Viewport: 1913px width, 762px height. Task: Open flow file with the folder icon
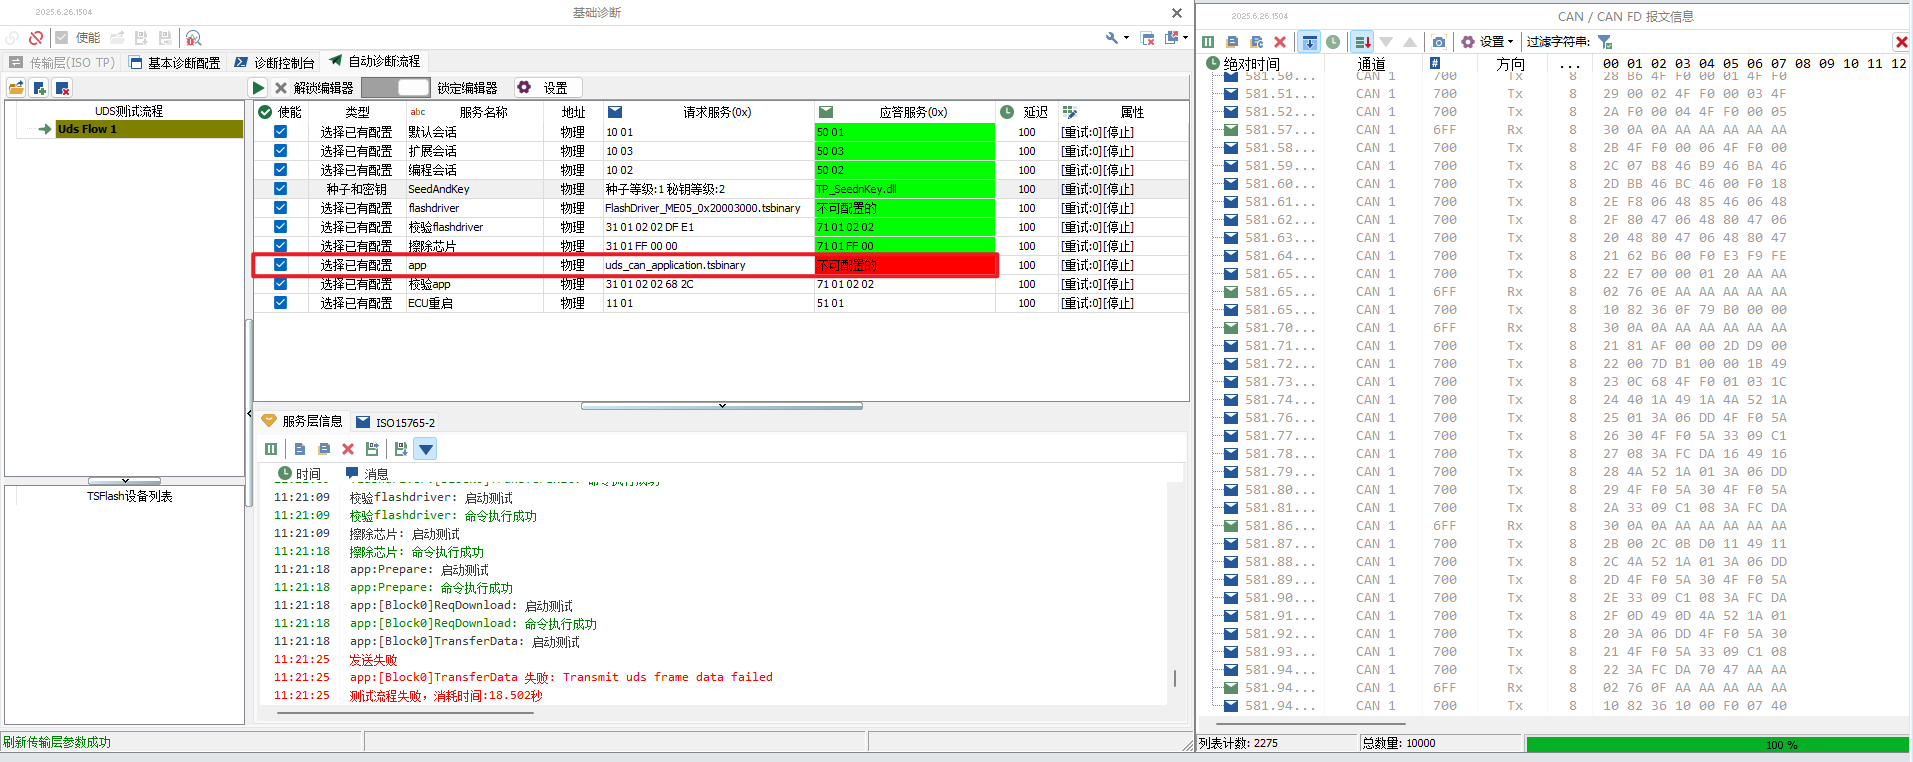16,88
